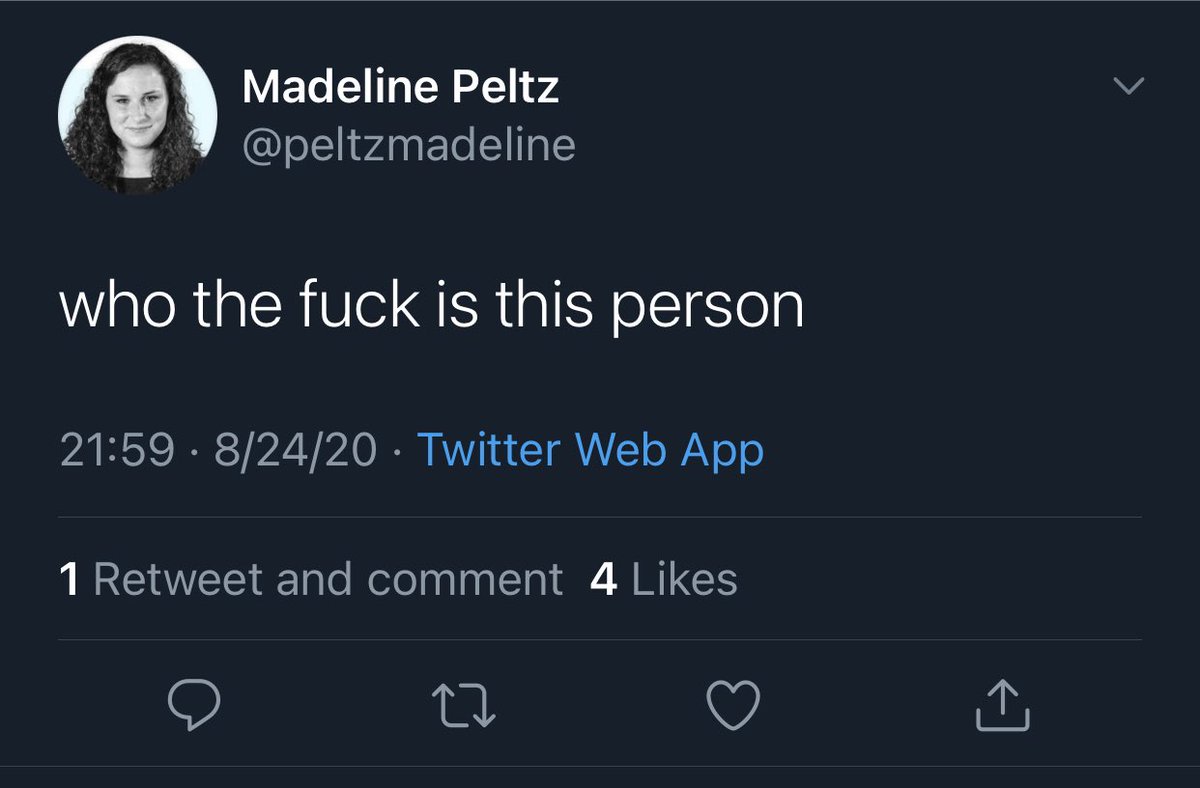View the 4 Likes list

[664, 580]
